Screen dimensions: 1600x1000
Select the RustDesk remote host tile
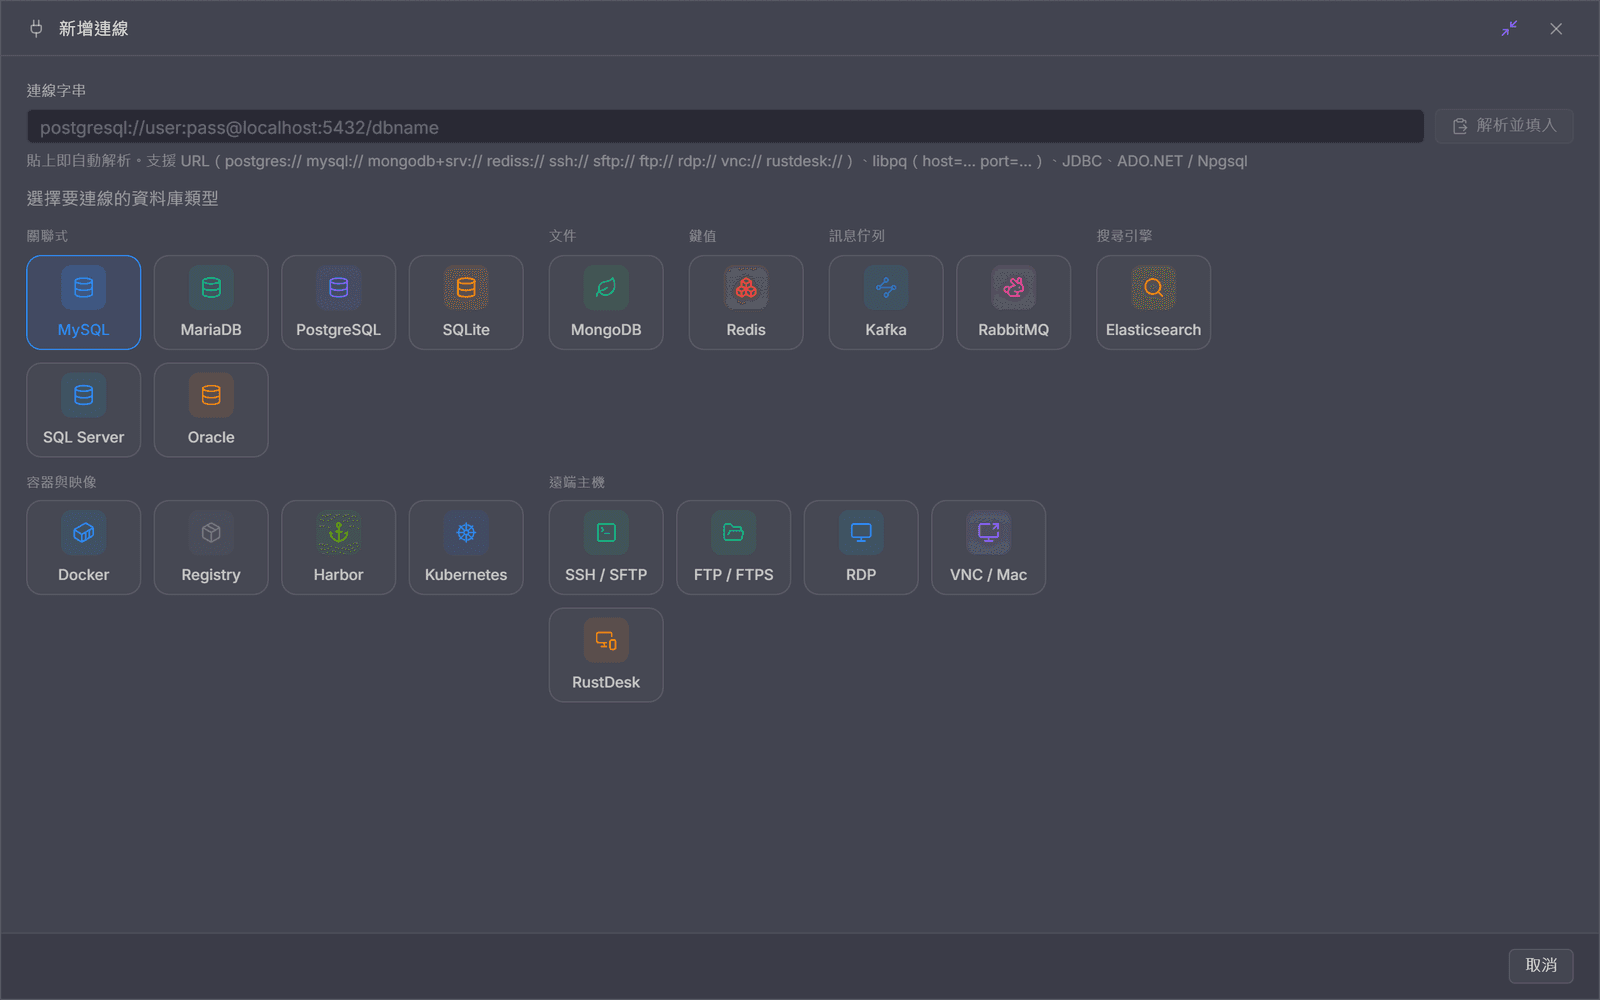pos(606,655)
